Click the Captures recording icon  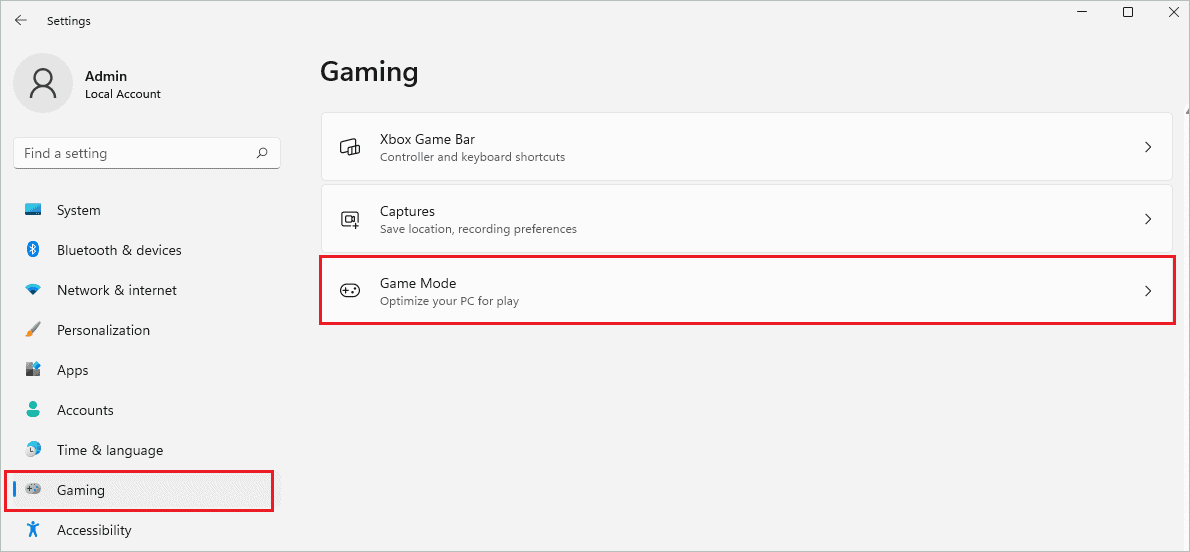350,219
